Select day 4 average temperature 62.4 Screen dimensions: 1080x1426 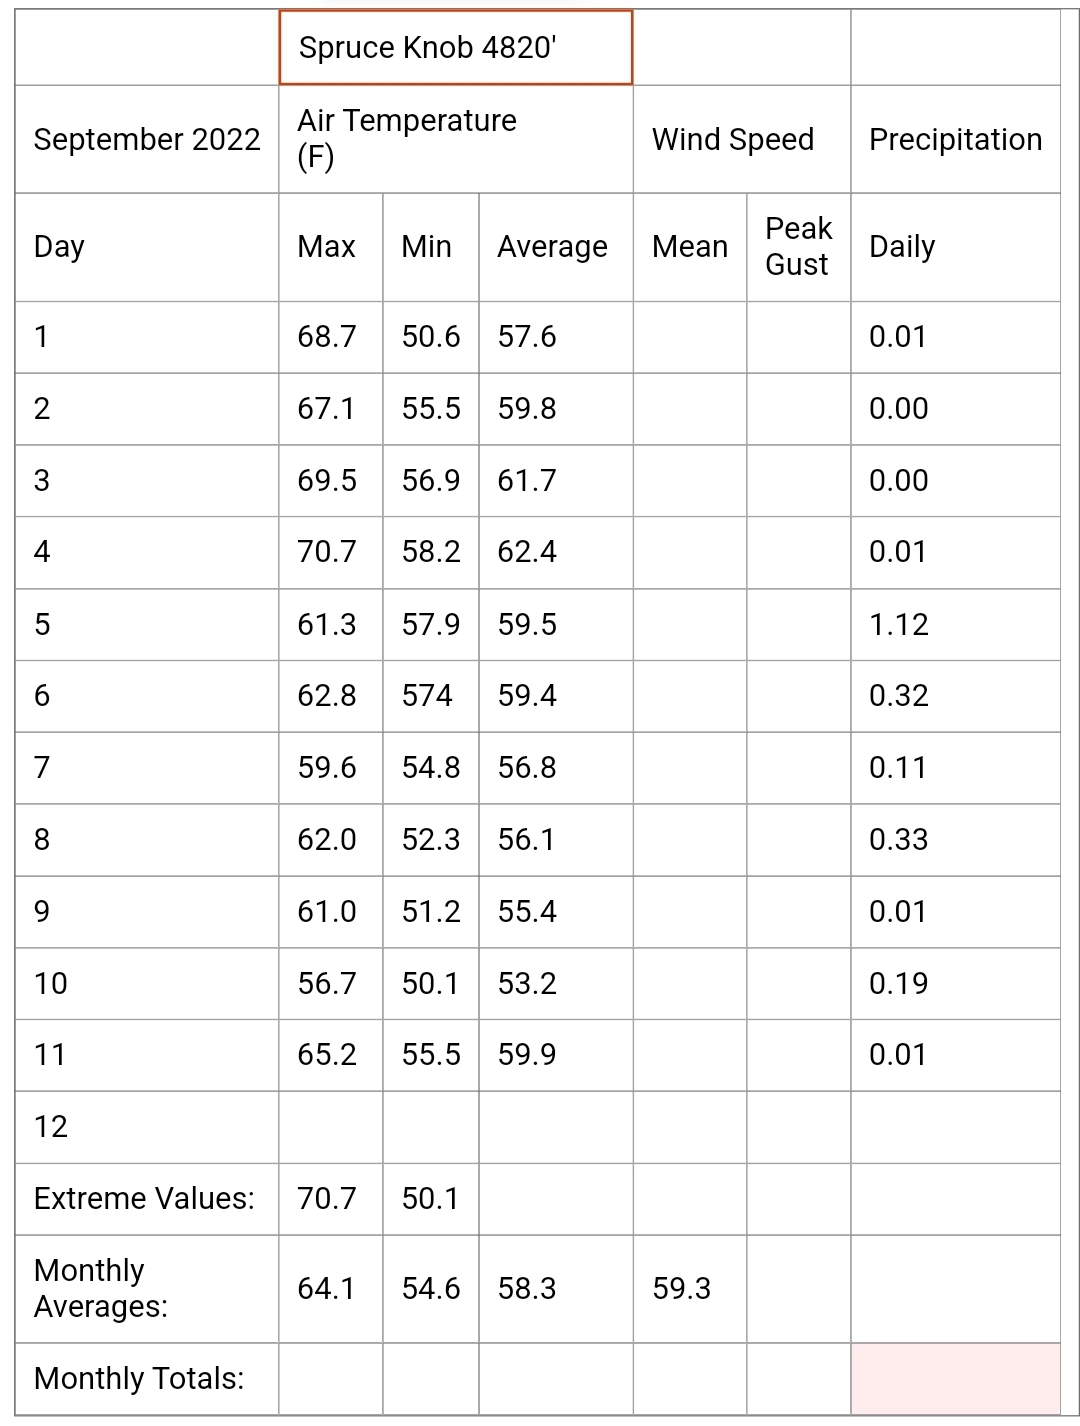(x=555, y=552)
